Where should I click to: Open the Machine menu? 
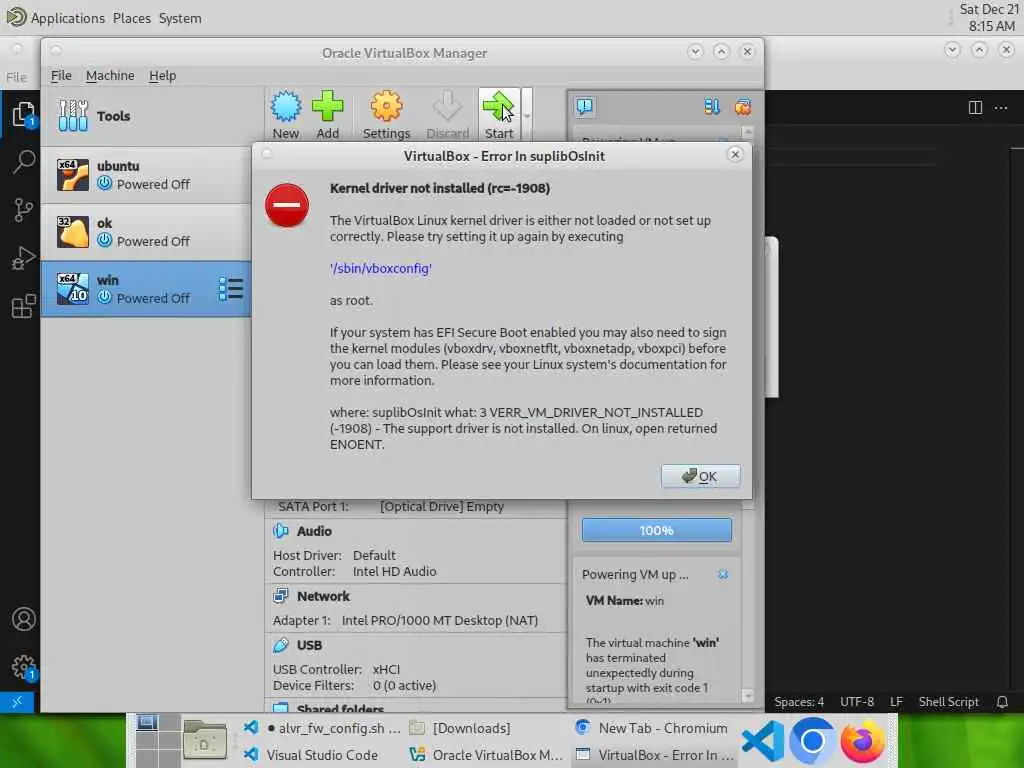pyautogui.click(x=110, y=76)
